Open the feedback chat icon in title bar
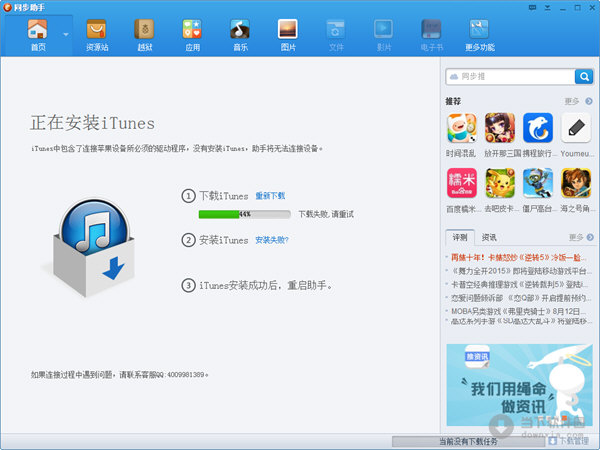 pos(532,7)
